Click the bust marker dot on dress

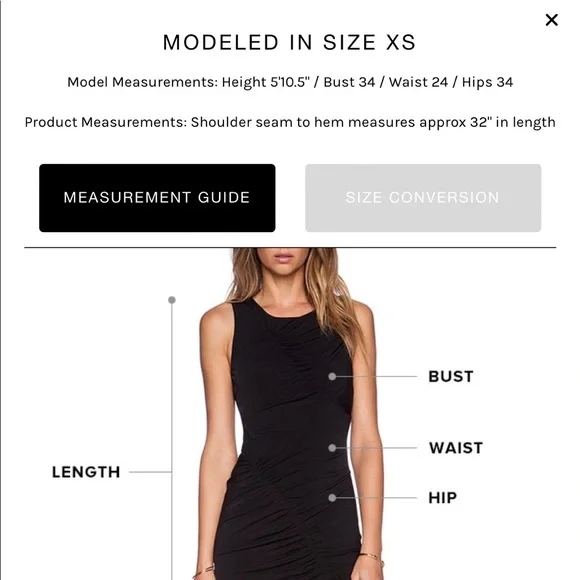tap(332, 377)
